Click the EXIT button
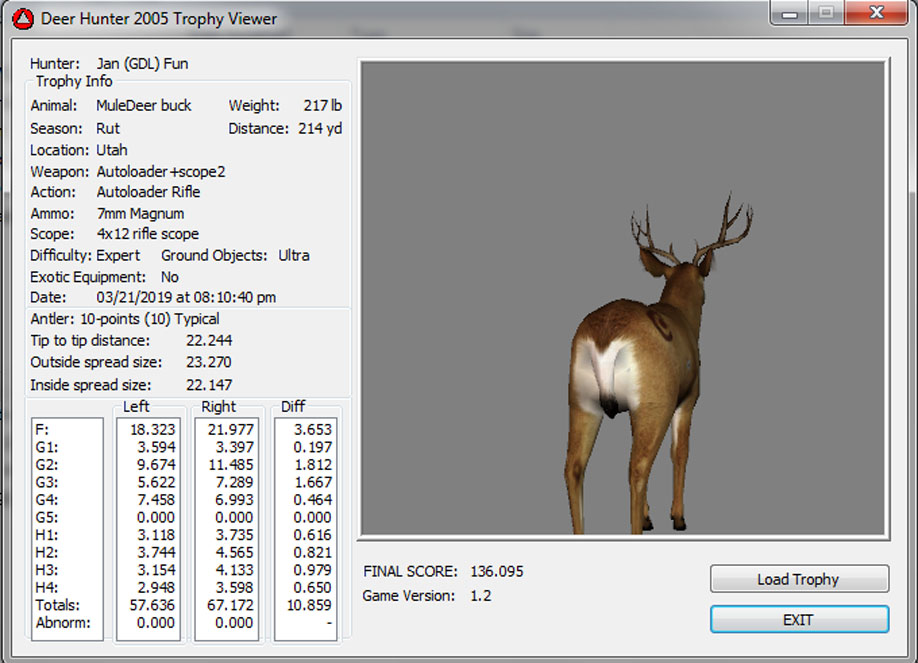918x663 pixels. [x=798, y=620]
